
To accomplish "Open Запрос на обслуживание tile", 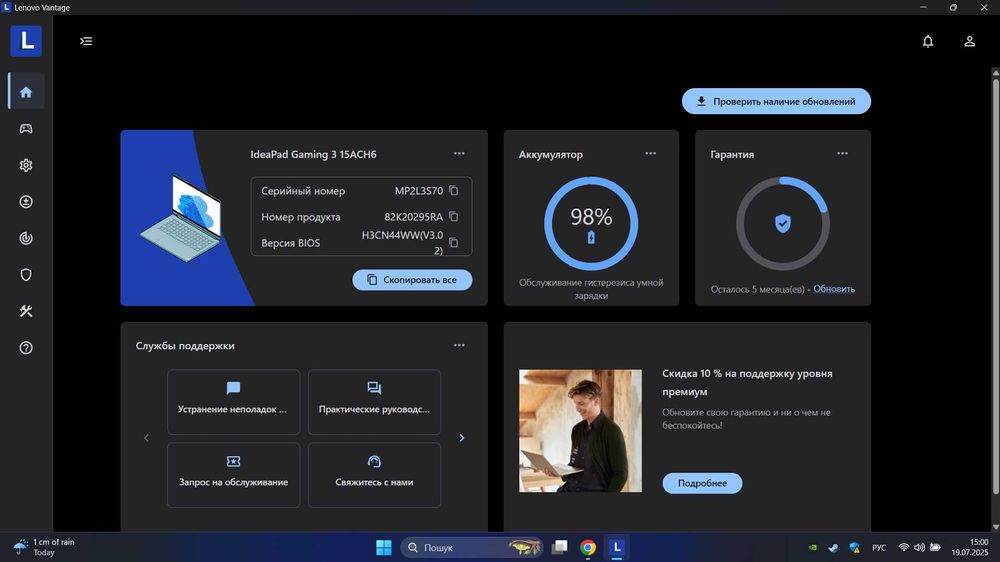I will (x=233, y=475).
